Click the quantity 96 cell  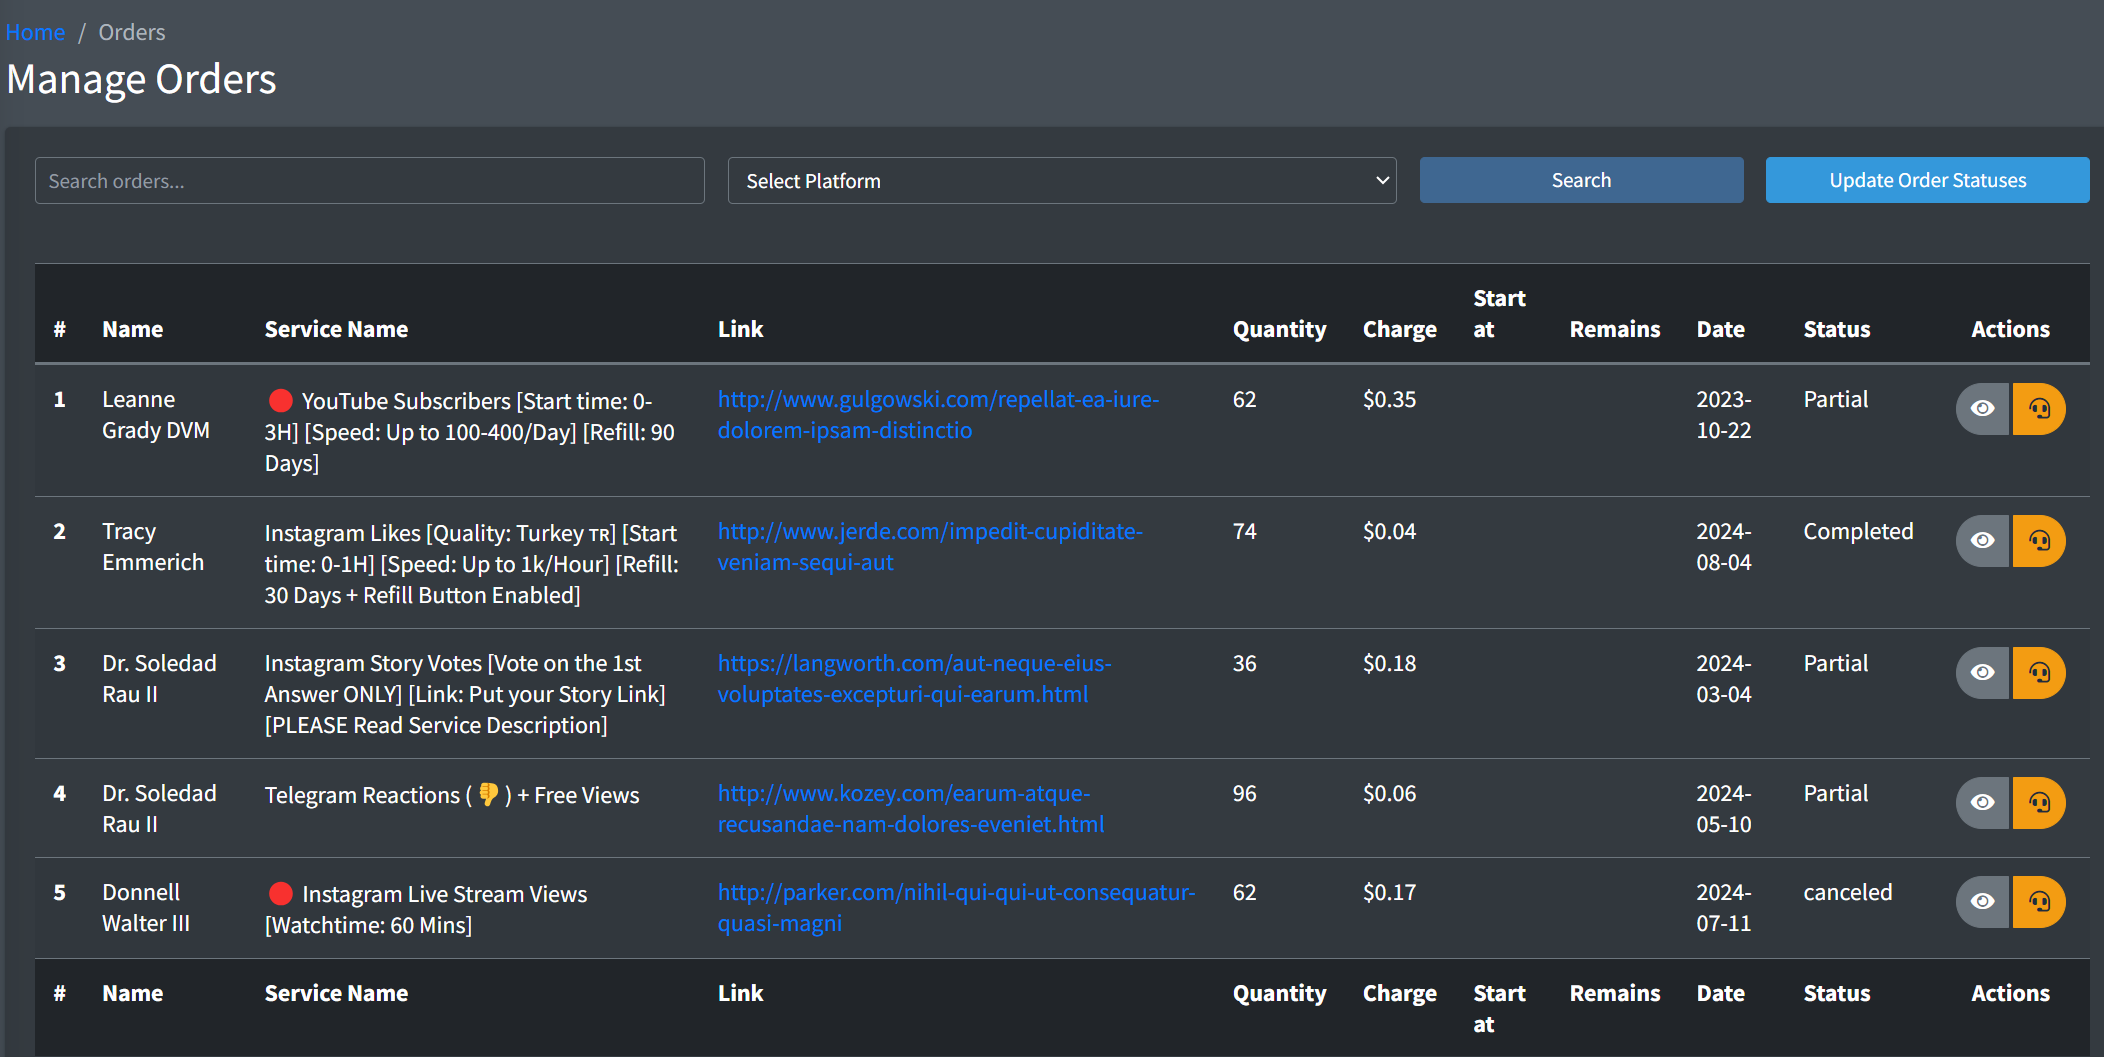[1244, 793]
